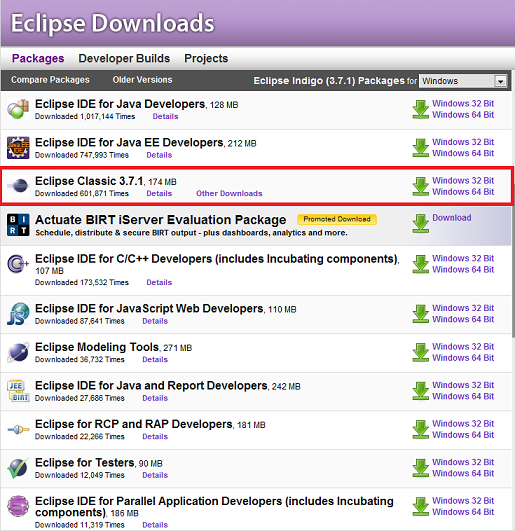This screenshot has height=531, width=515.
Task: Open the Windows platform dropdown
Action: 463,81
